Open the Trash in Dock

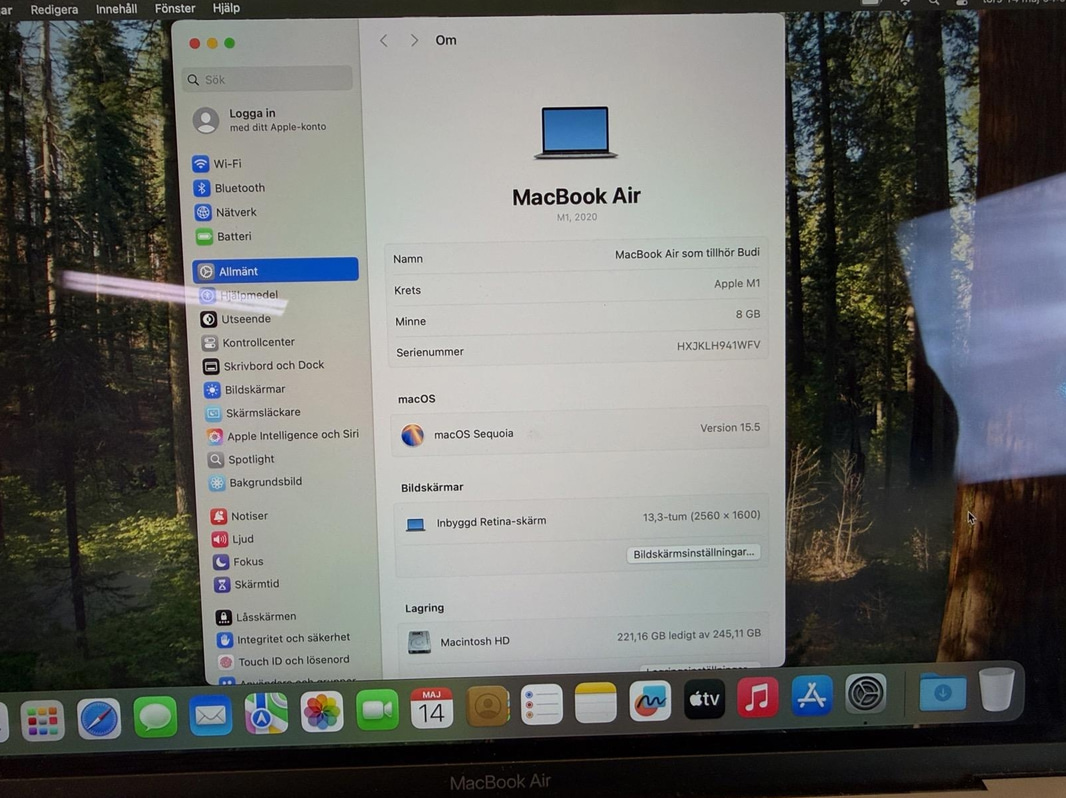[997, 689]
